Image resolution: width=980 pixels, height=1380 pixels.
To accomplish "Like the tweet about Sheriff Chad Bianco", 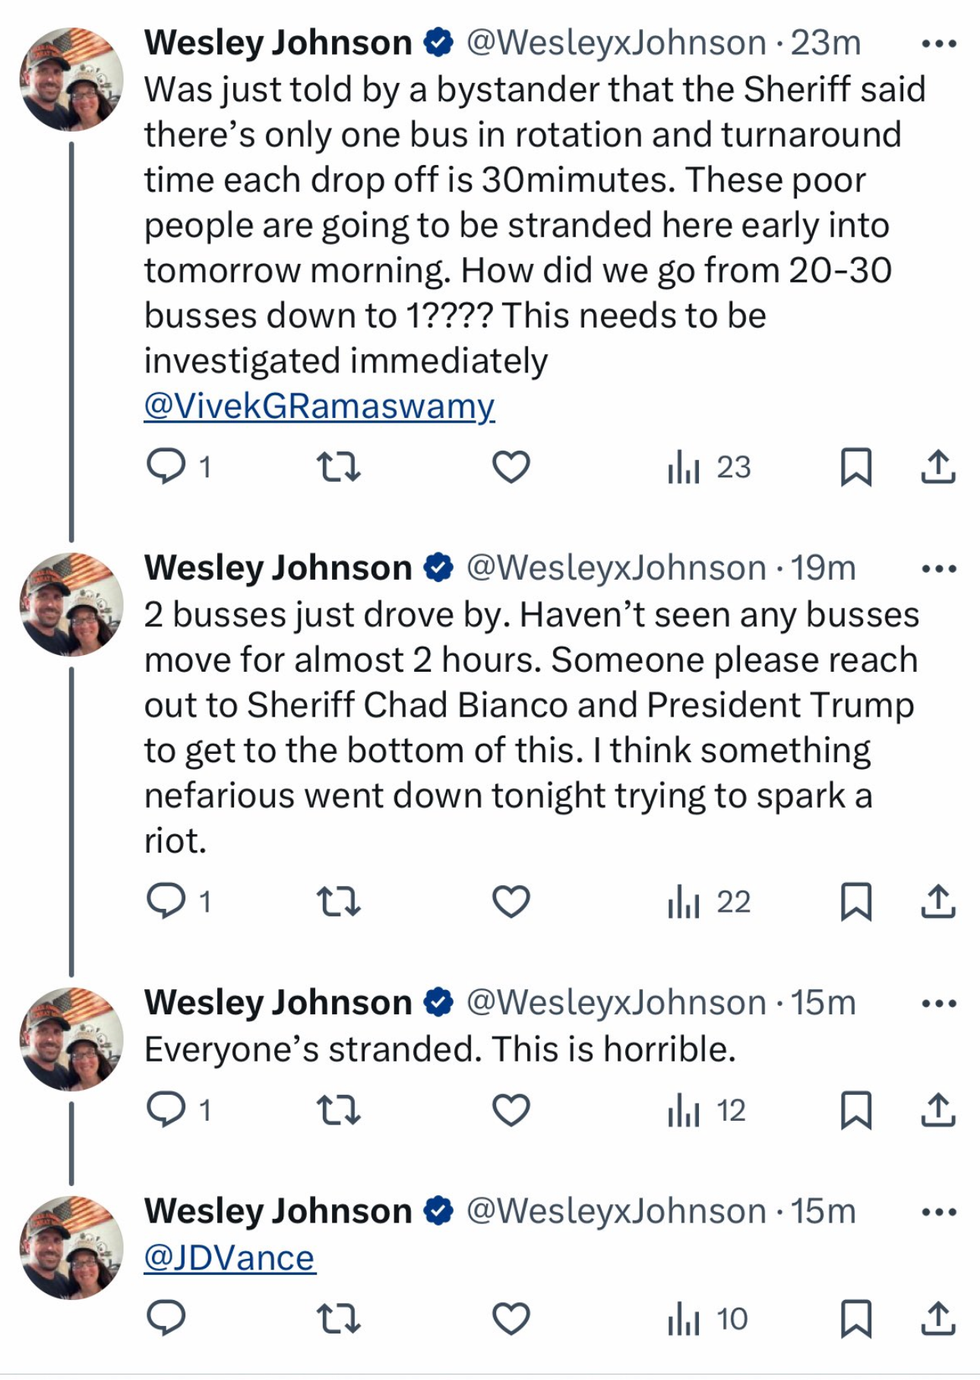I will (511, 902).
